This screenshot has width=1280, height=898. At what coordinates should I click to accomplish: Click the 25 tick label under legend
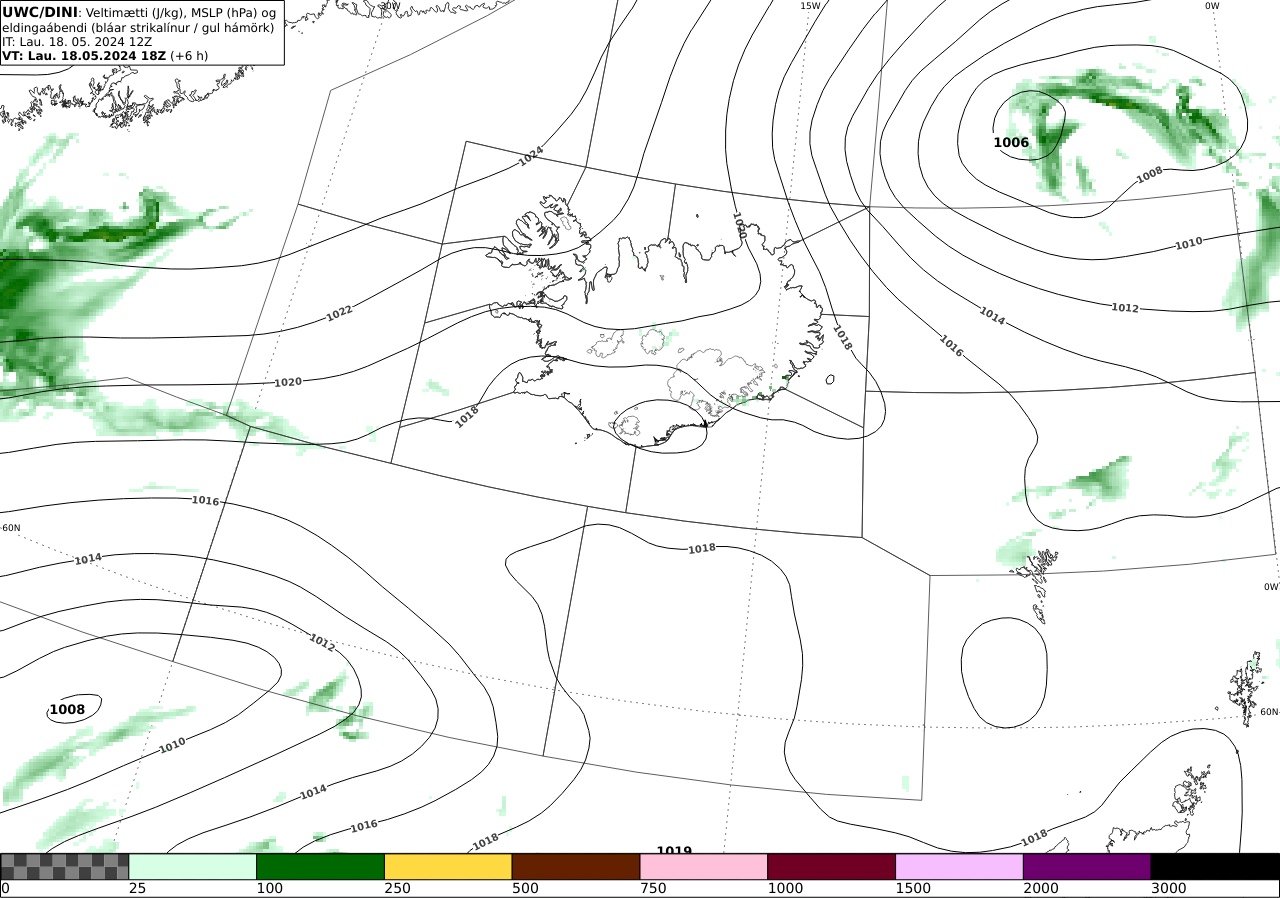coord(137,888)
